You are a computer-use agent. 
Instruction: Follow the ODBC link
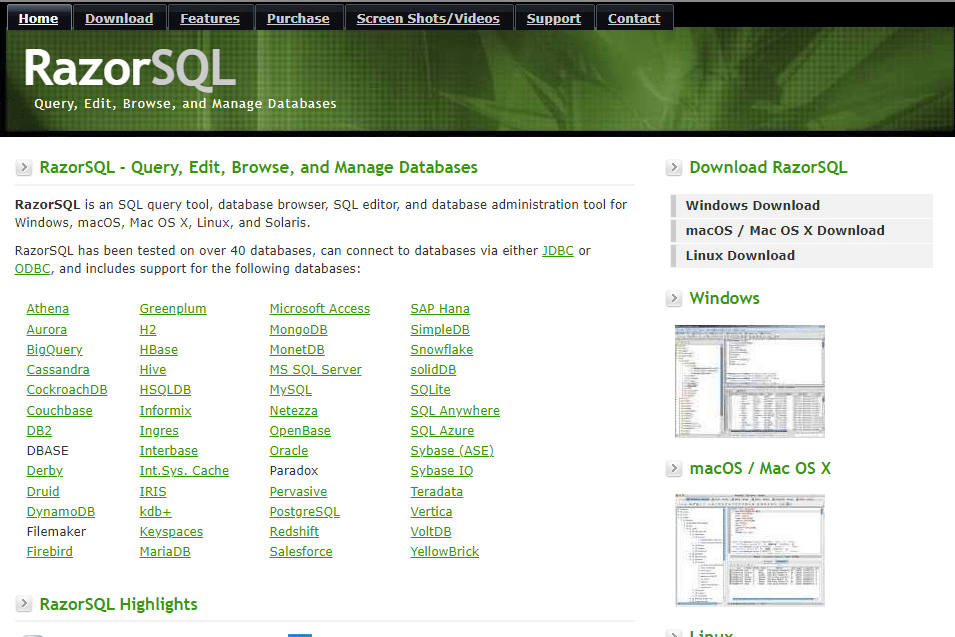coord(33,269)
